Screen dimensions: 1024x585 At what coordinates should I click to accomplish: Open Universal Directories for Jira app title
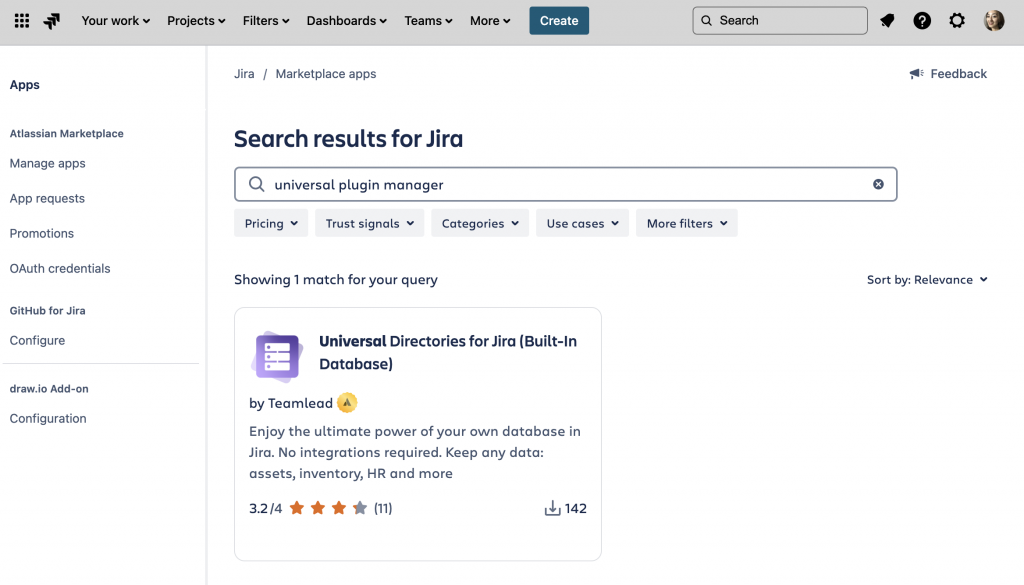(448, 353)
